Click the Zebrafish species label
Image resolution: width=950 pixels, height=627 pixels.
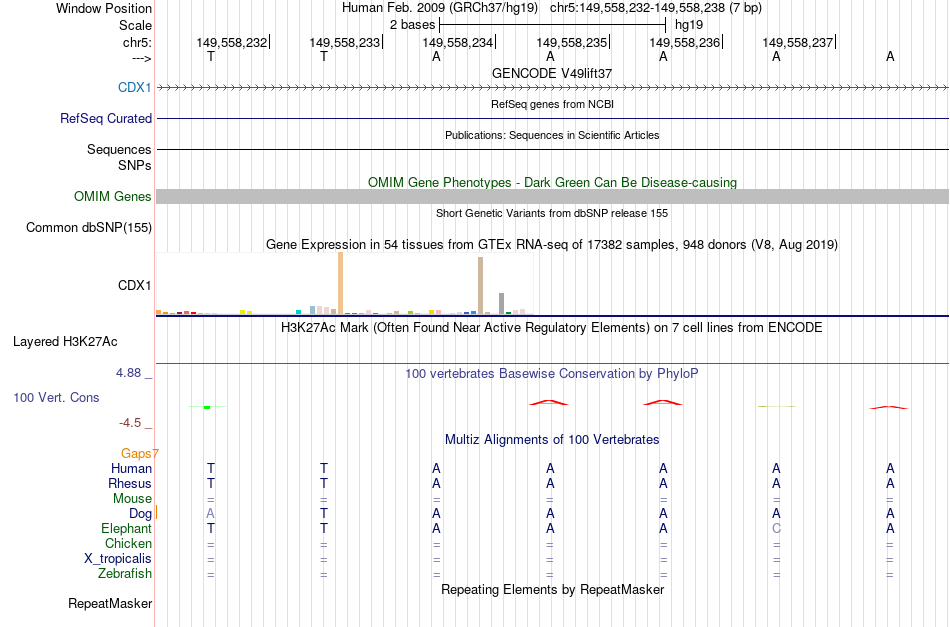point(125,573)
